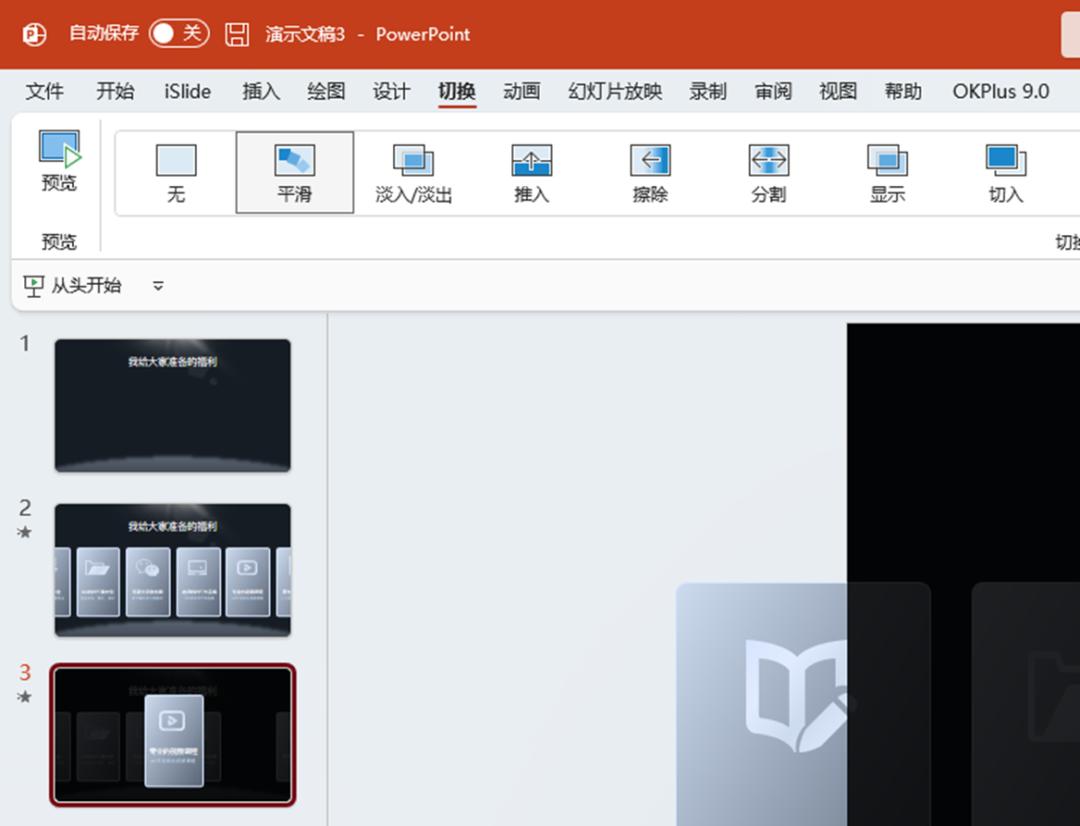Open the 设计 ribbon tab
1080x826 pixels.
pyautogui.click(x=391, y=91)
